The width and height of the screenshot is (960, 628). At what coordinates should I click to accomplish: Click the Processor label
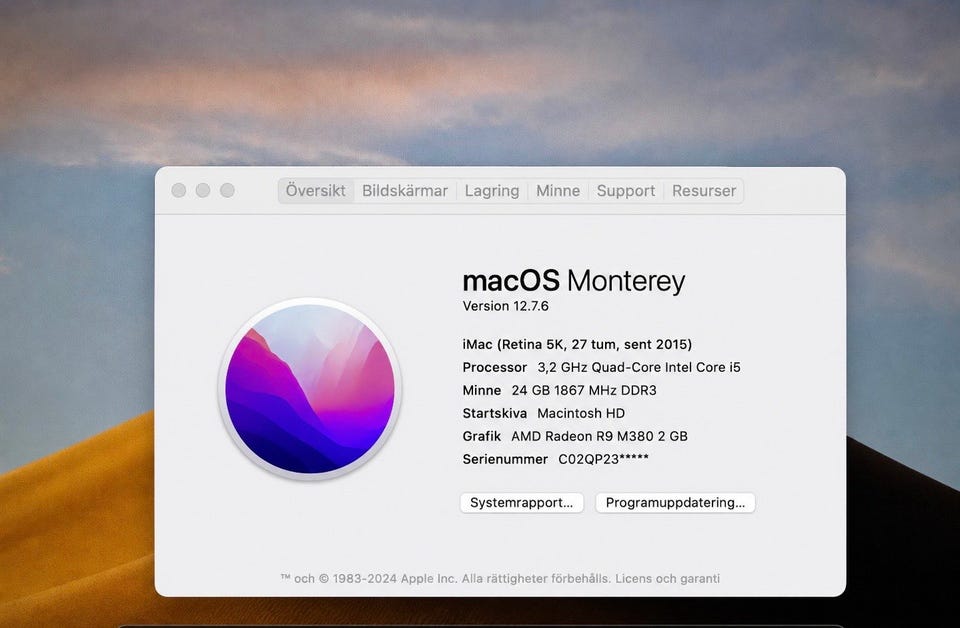click(495, 367)
